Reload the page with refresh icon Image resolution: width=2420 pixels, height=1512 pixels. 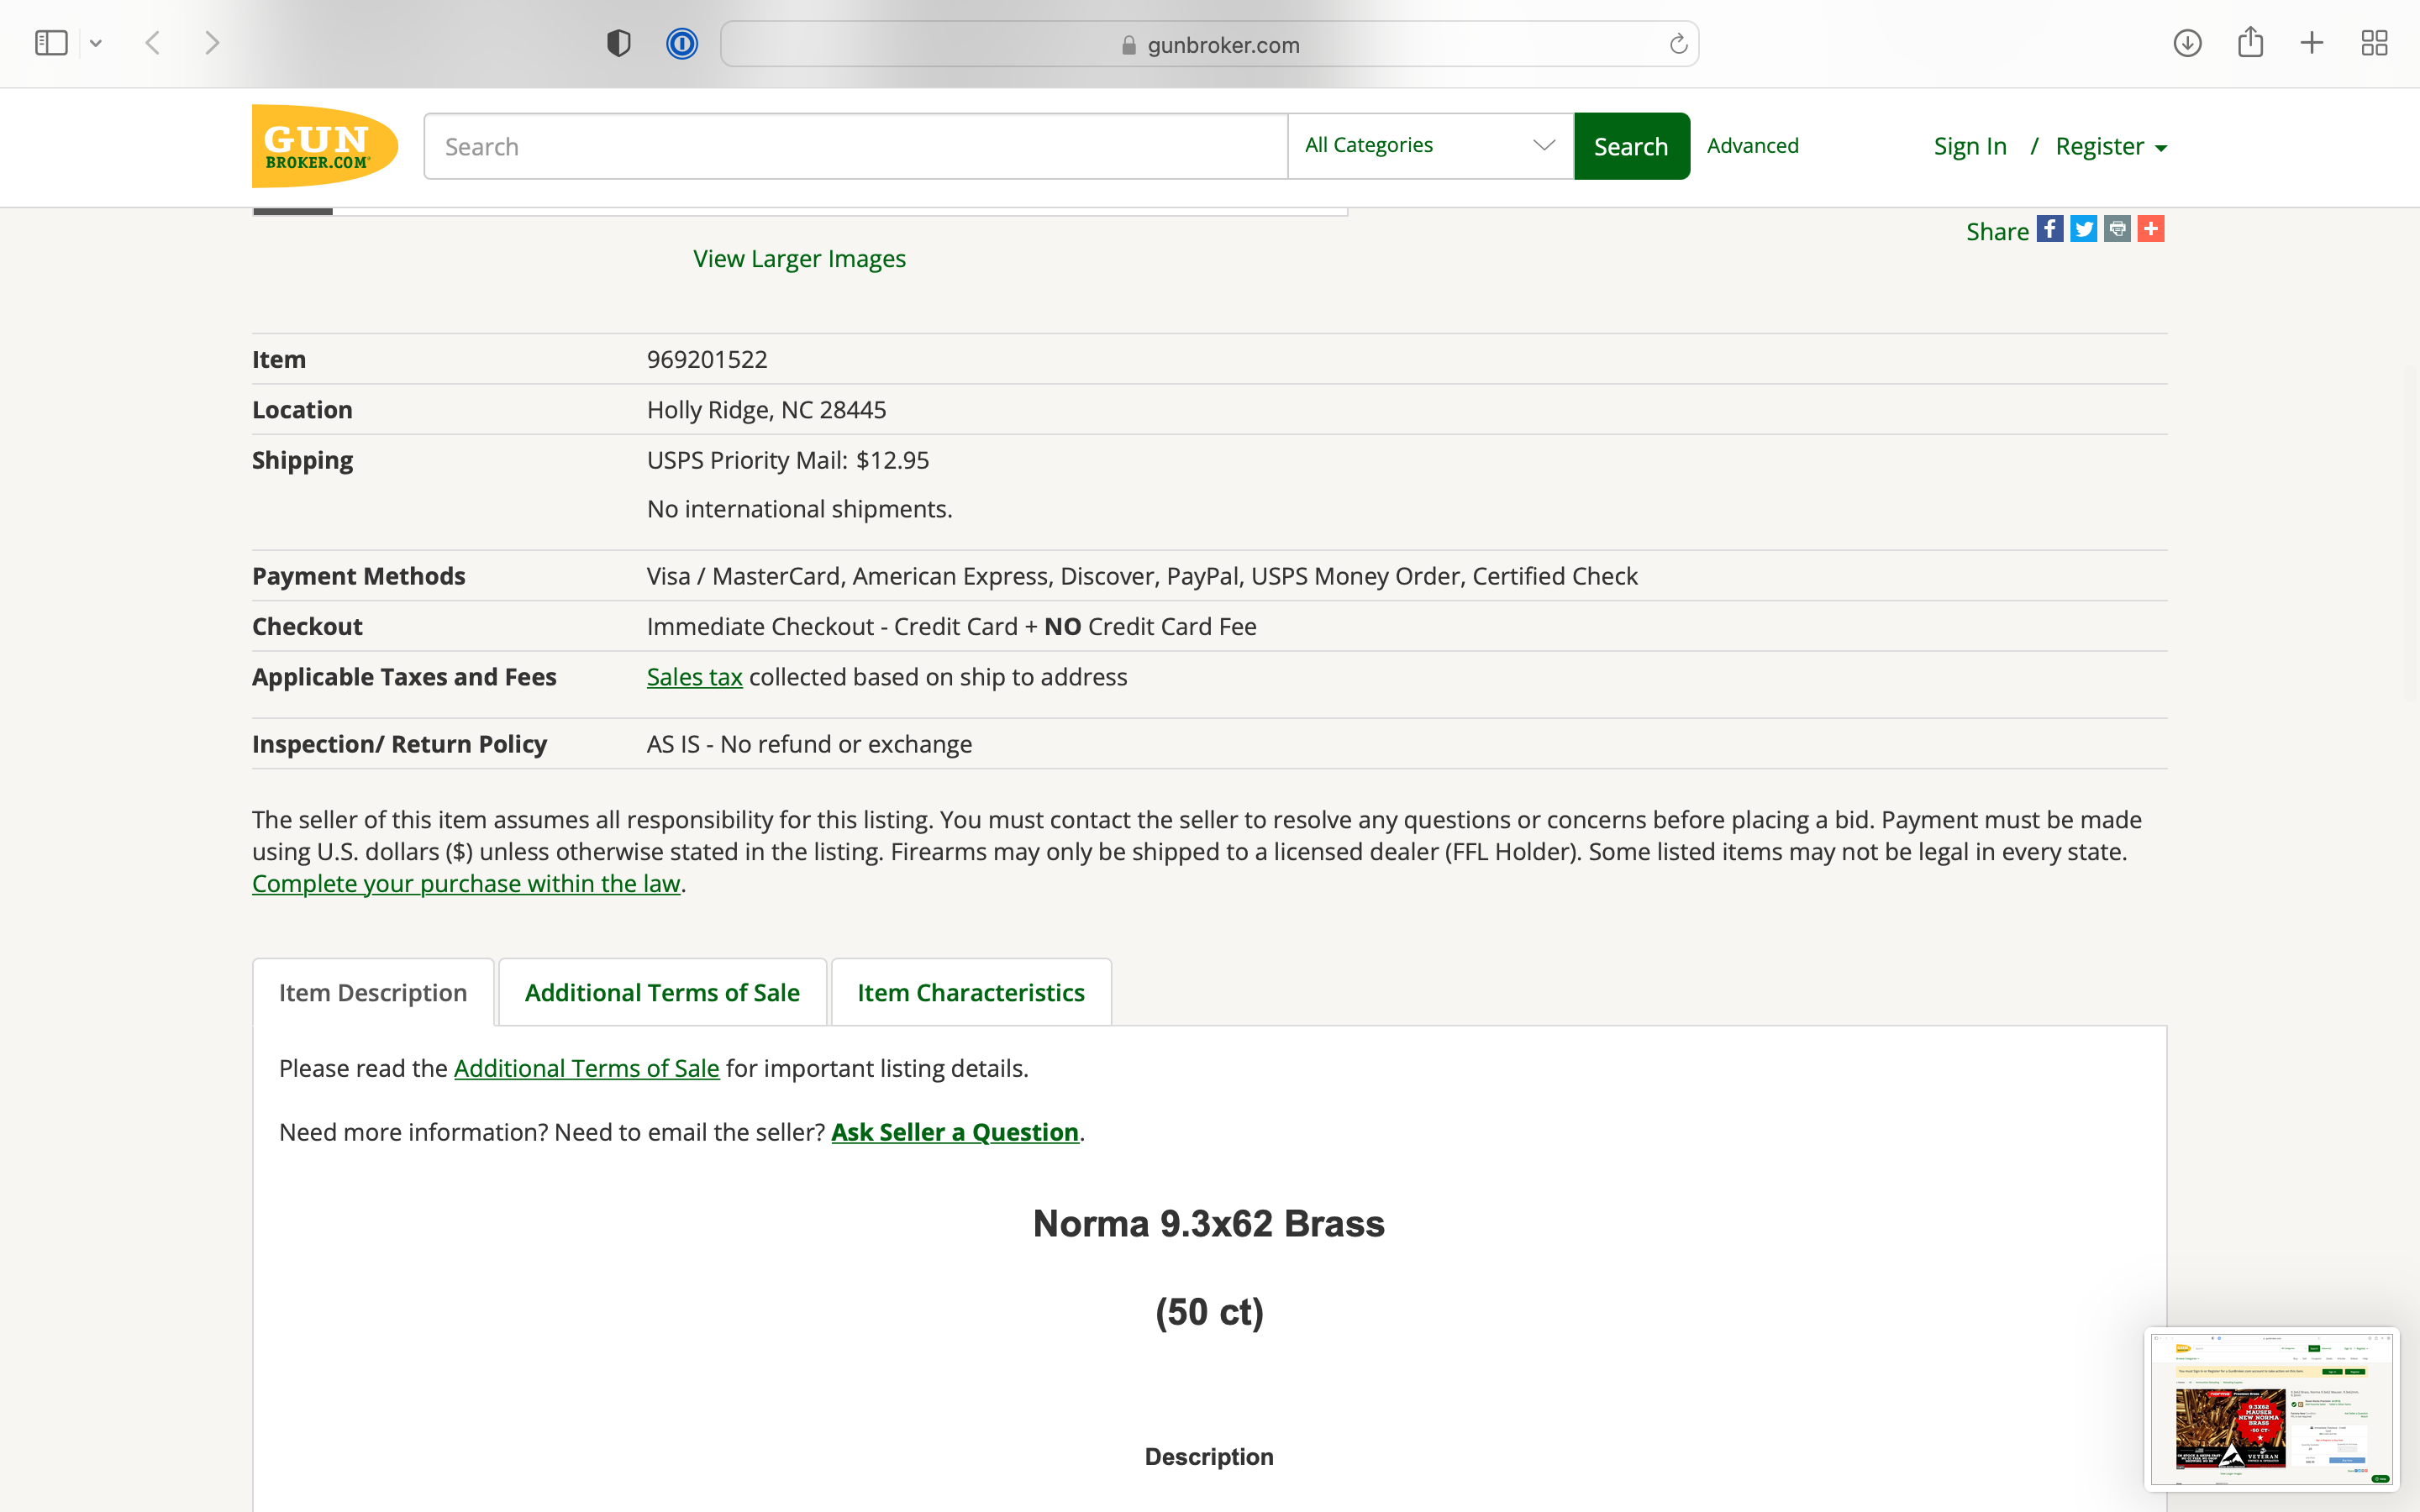point(1678,44)
